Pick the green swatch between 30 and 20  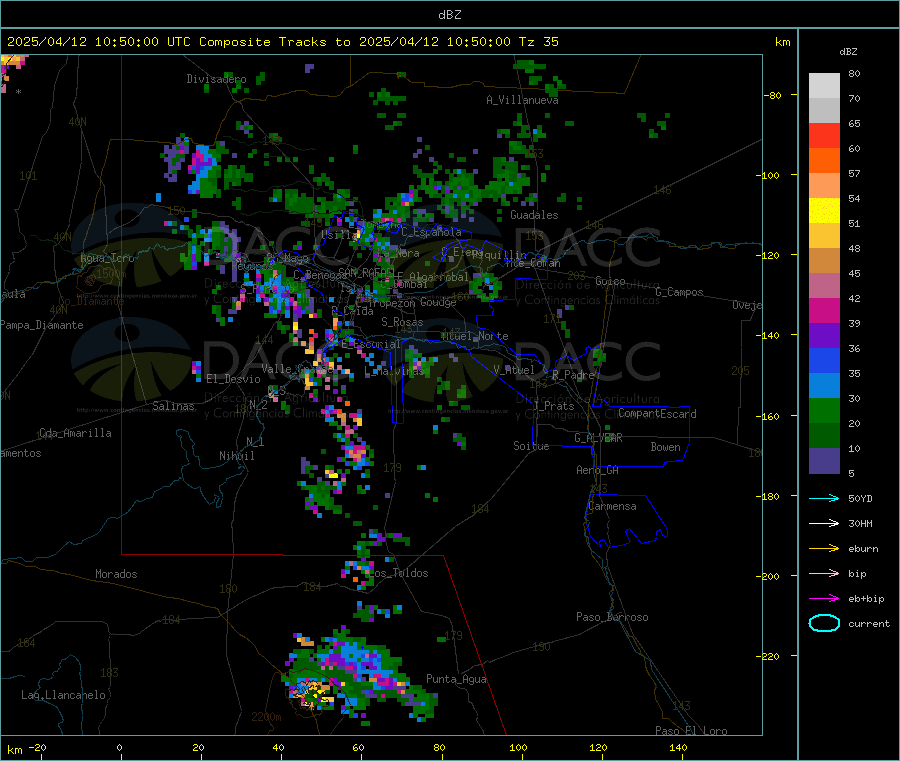pyautogui.click(x=824, y=410)
